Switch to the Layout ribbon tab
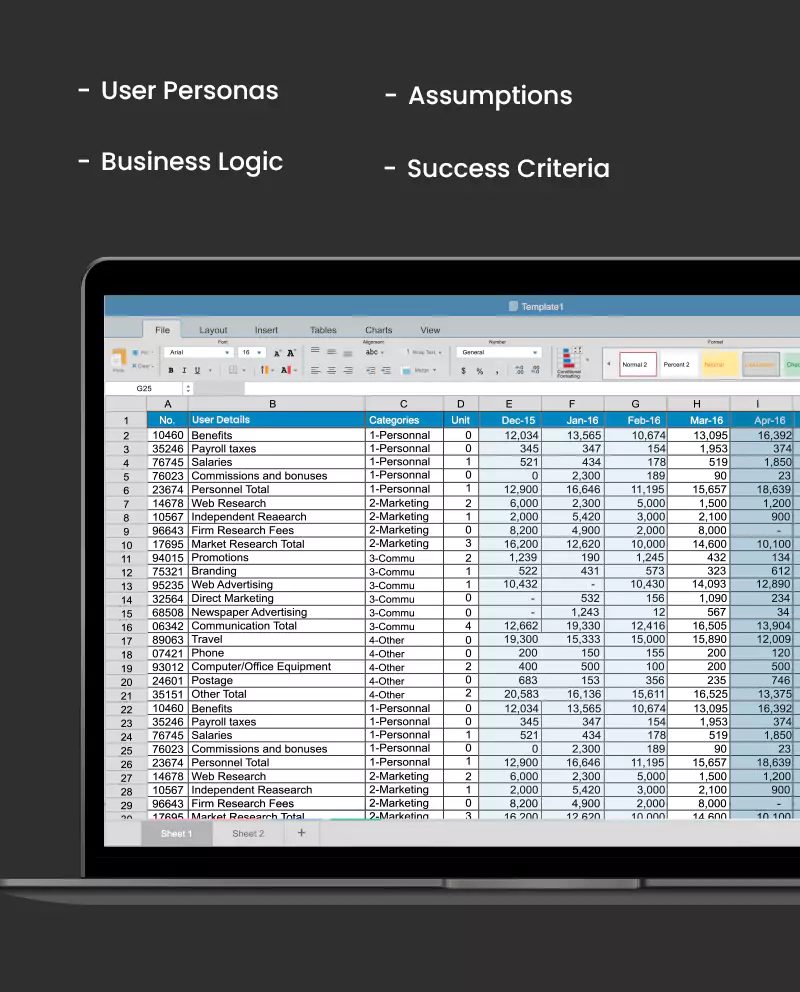The image size is (800, 992). point(213,330)
